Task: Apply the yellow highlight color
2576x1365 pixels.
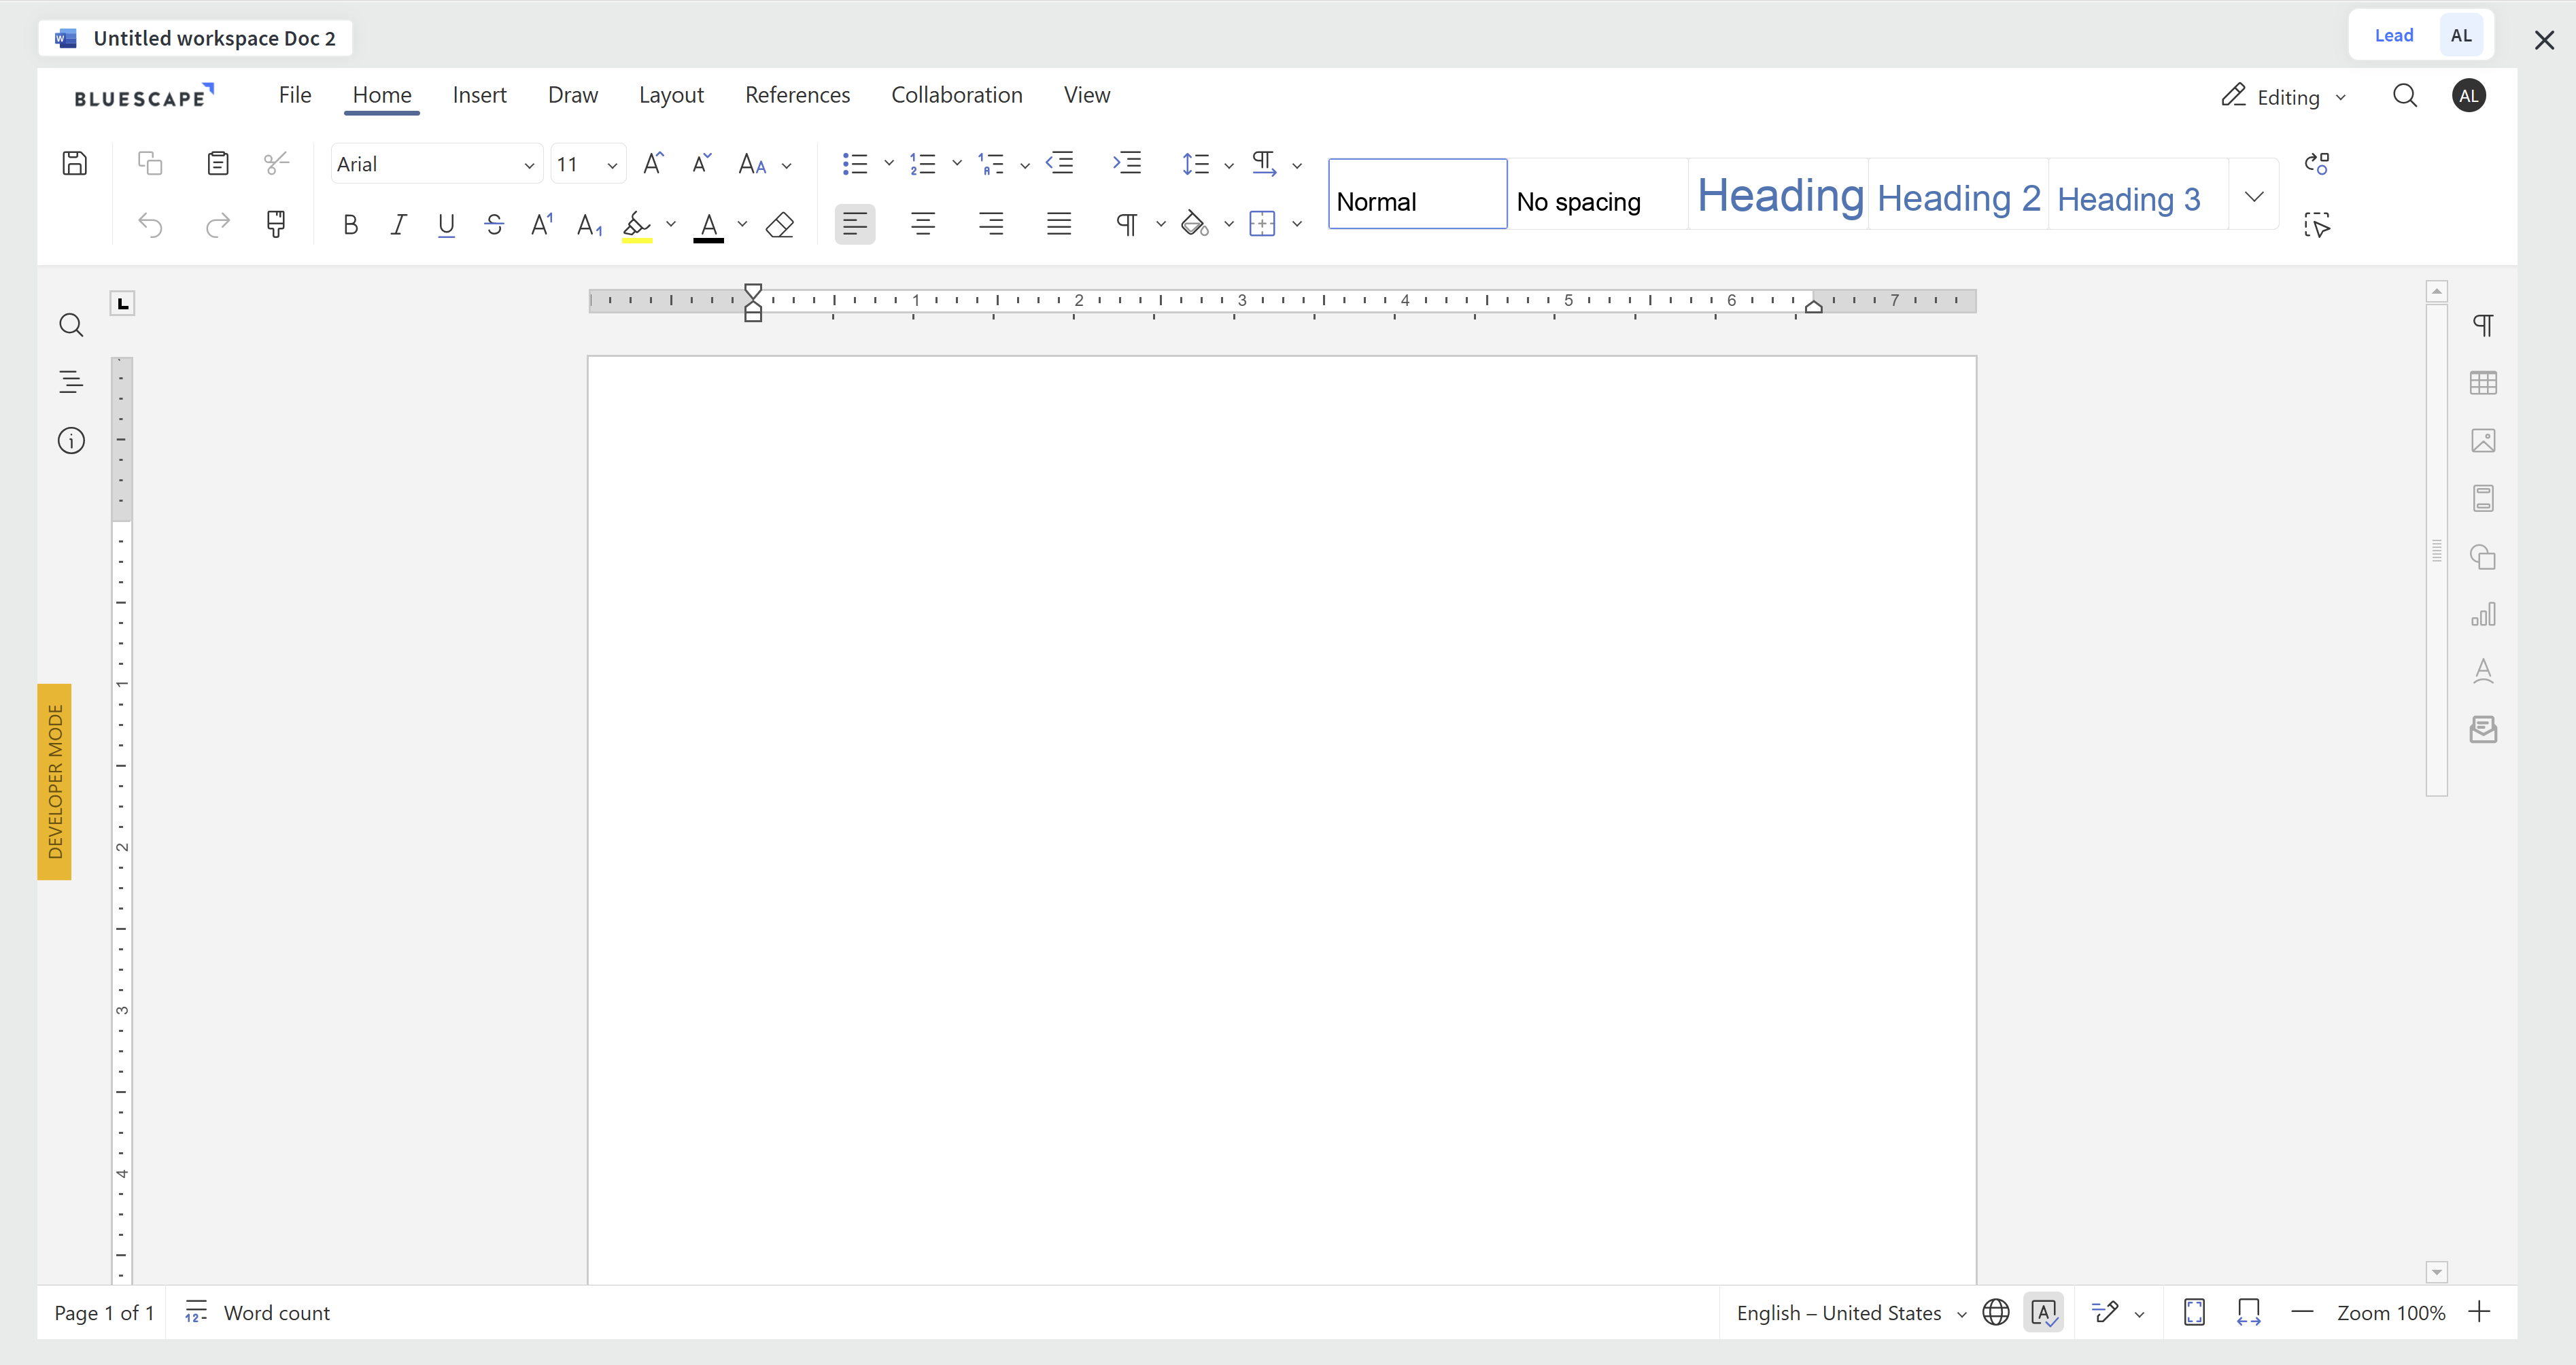Action: click(637, 225)
